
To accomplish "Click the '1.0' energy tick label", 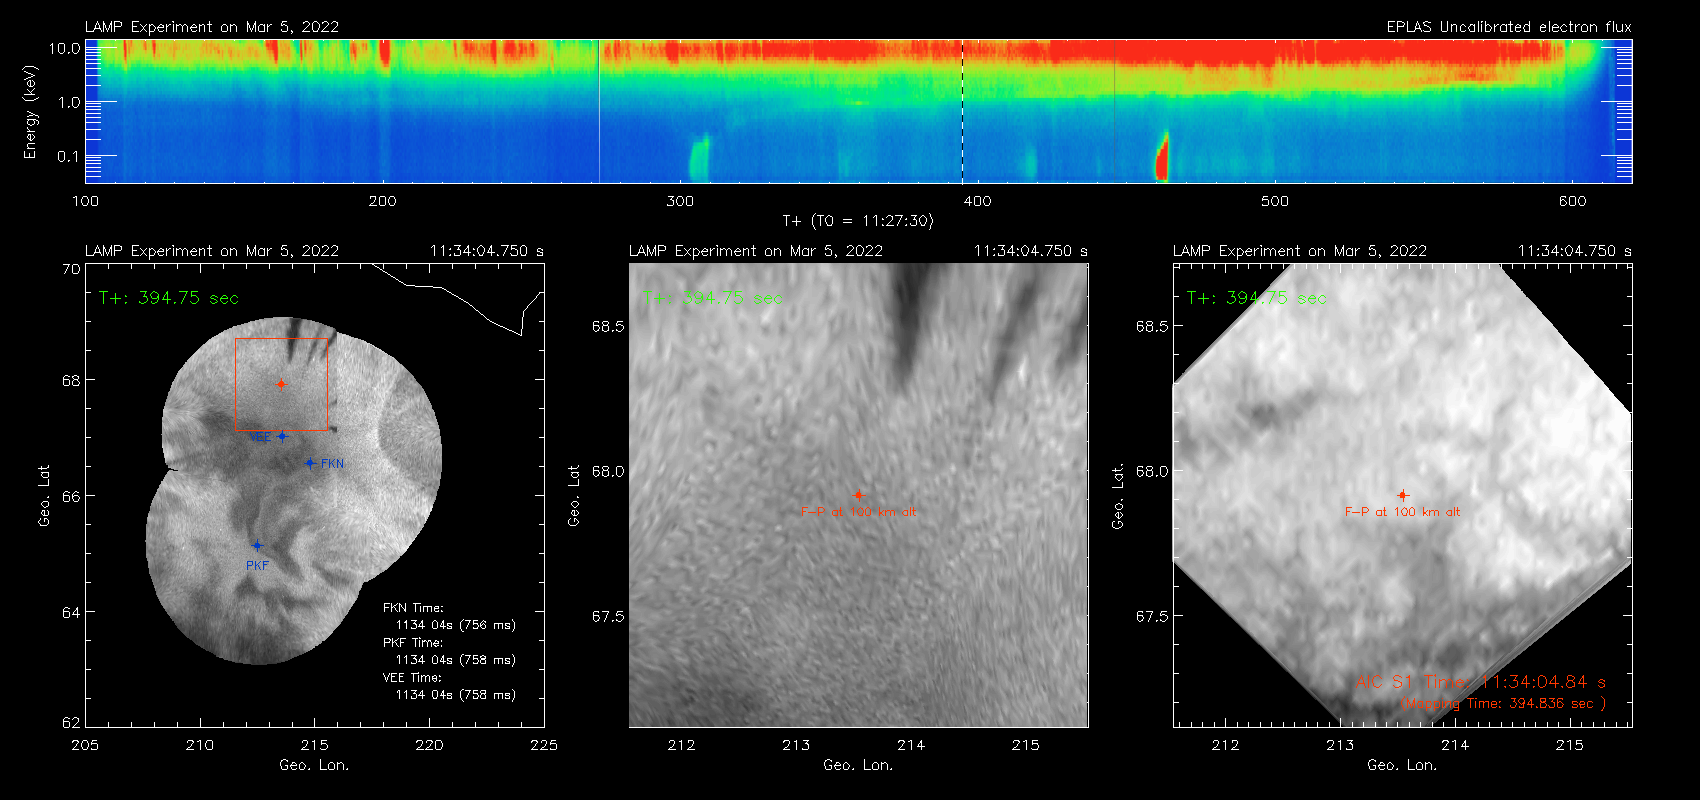I will point(69,102).
